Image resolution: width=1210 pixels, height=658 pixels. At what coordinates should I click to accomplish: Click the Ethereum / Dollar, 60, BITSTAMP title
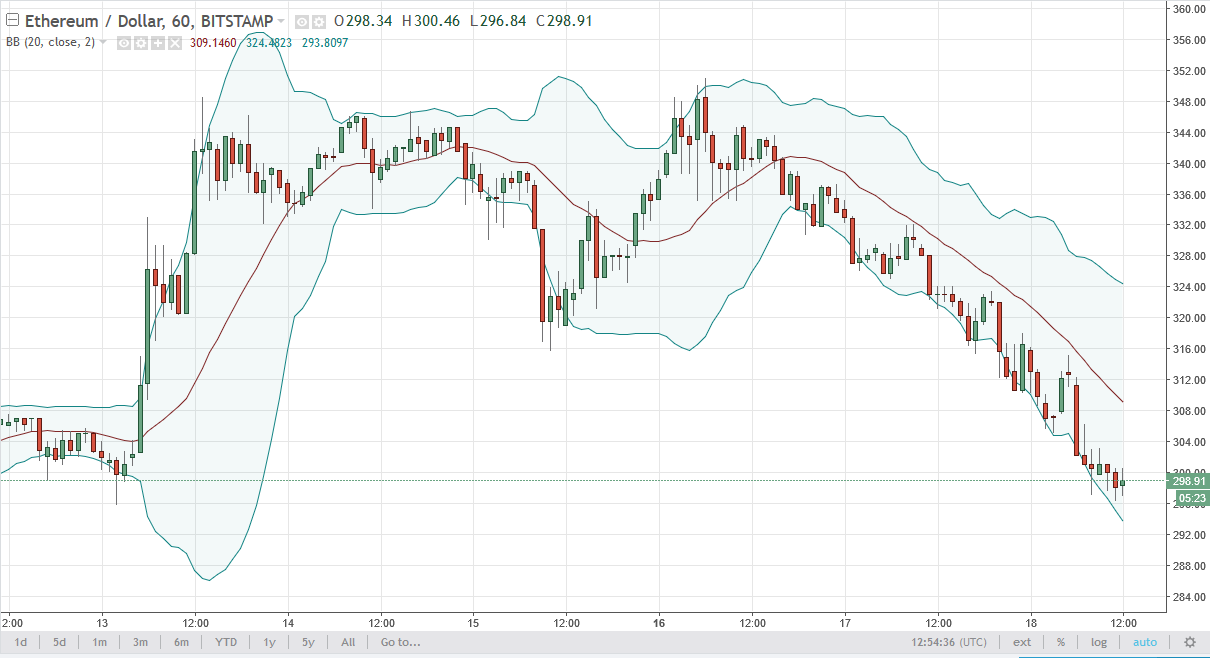point(149,21)
